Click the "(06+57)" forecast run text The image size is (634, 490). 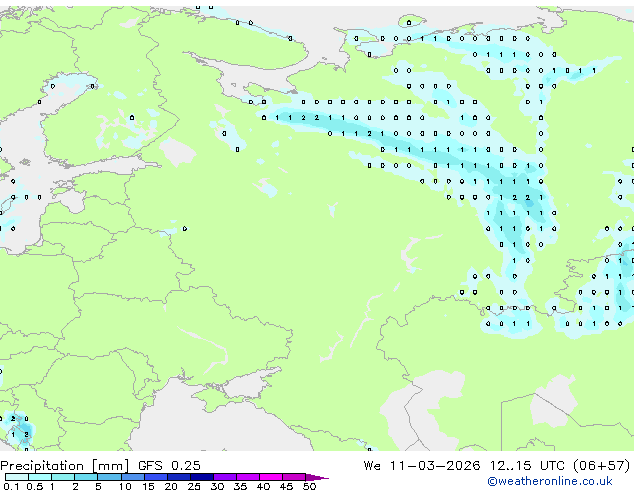(x=602, y=465)
